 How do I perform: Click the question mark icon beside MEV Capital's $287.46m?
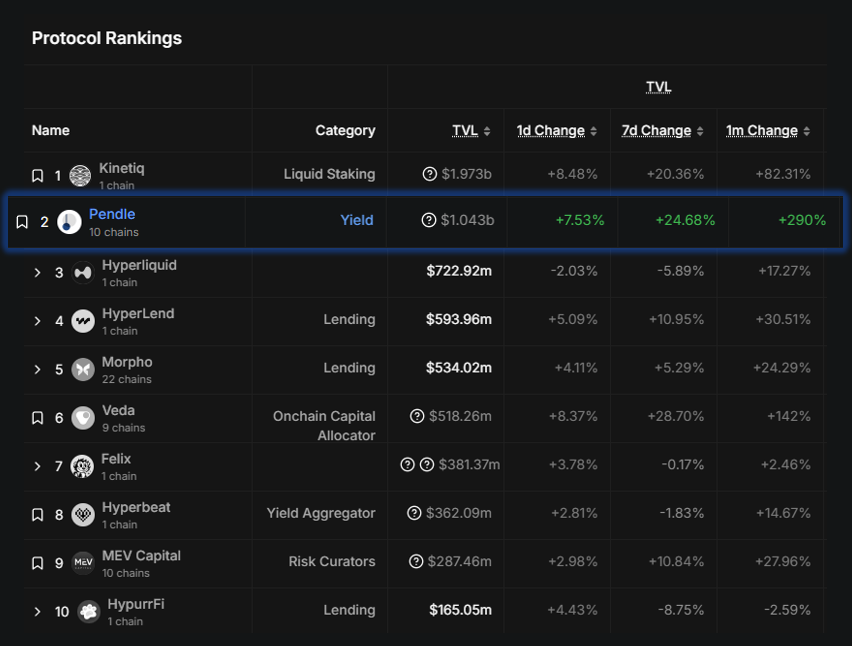416,561
